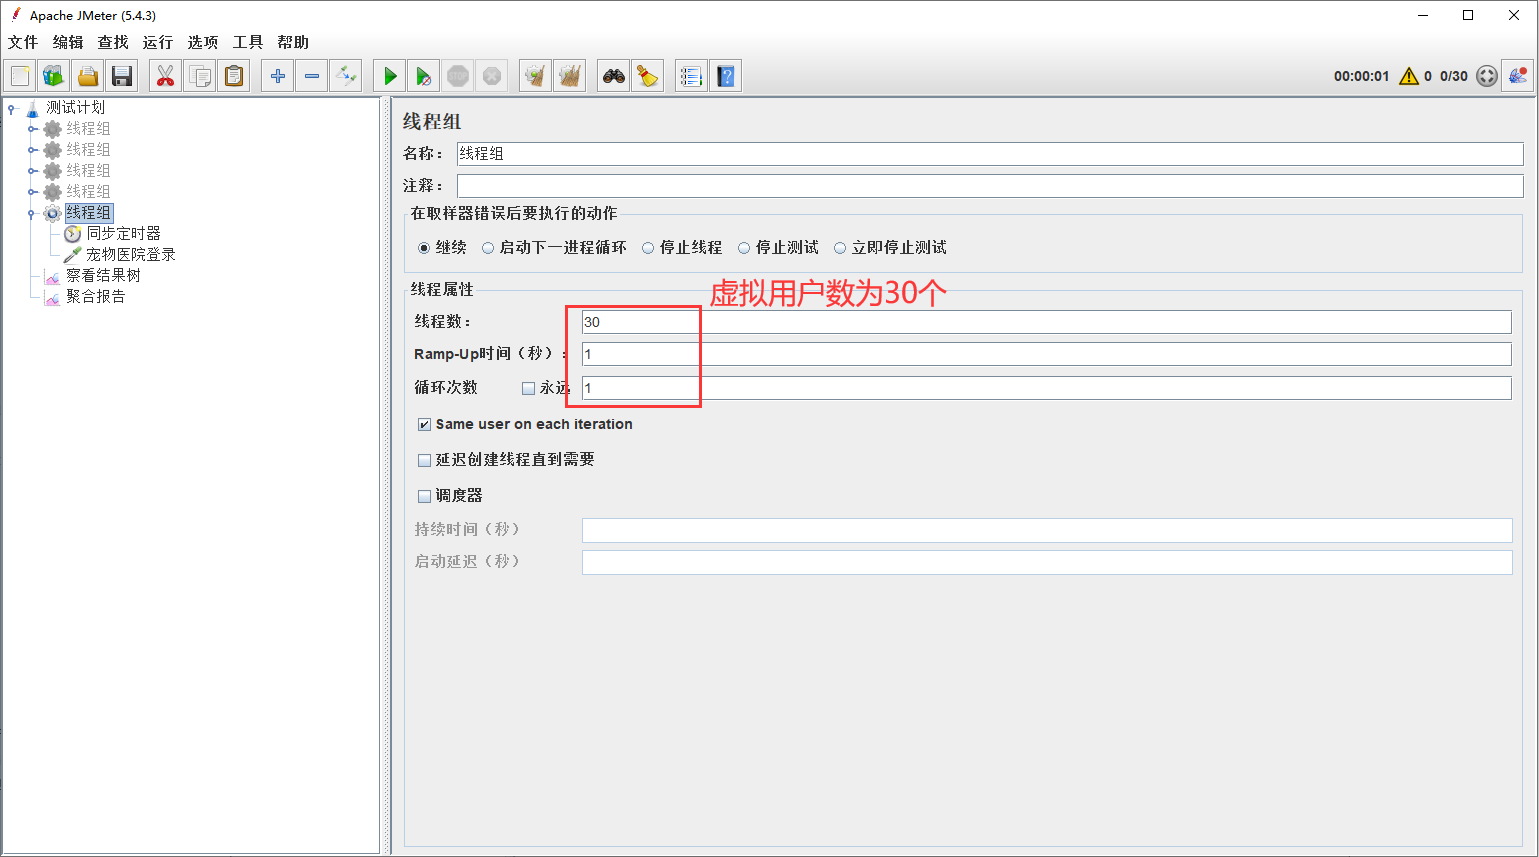Click the broom Reset Search icon
The height and width of the screenshot is (857, 1539).
tap(648, 76)
